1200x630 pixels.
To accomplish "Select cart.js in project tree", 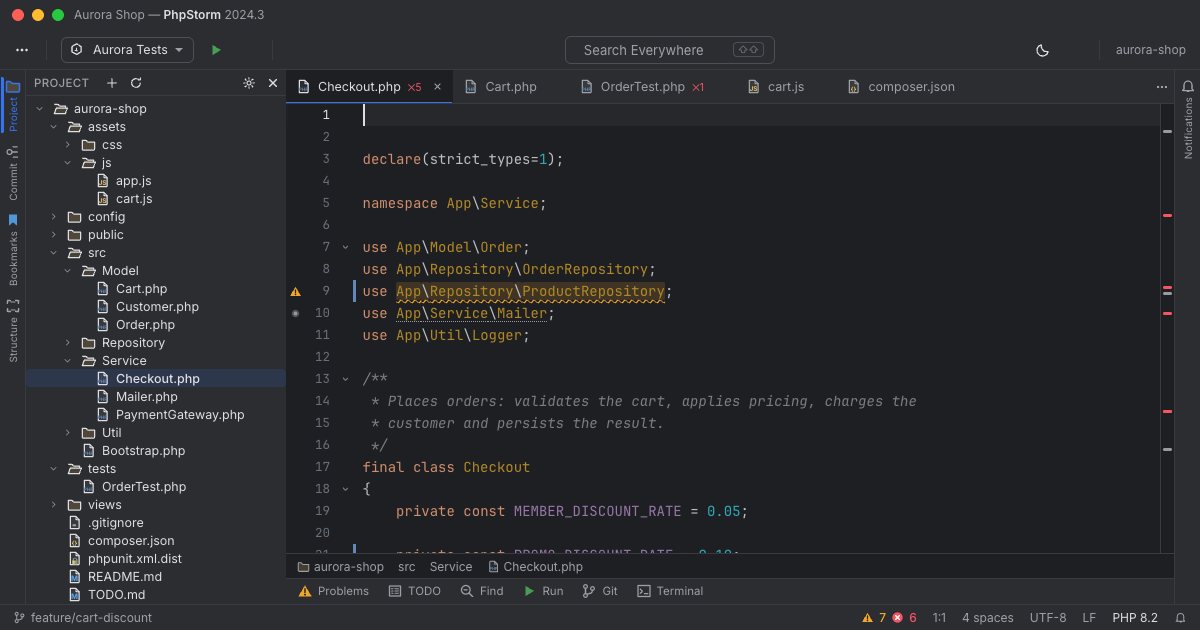I will pos(156,199).
